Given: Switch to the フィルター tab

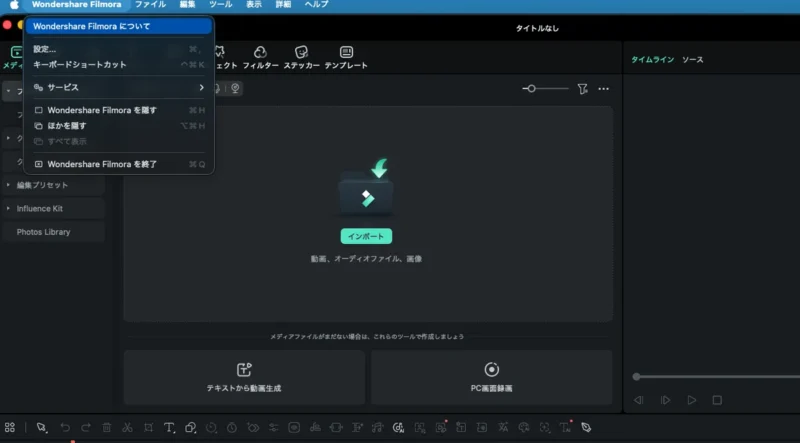Looking at the screenshot, I should point(260,57).
